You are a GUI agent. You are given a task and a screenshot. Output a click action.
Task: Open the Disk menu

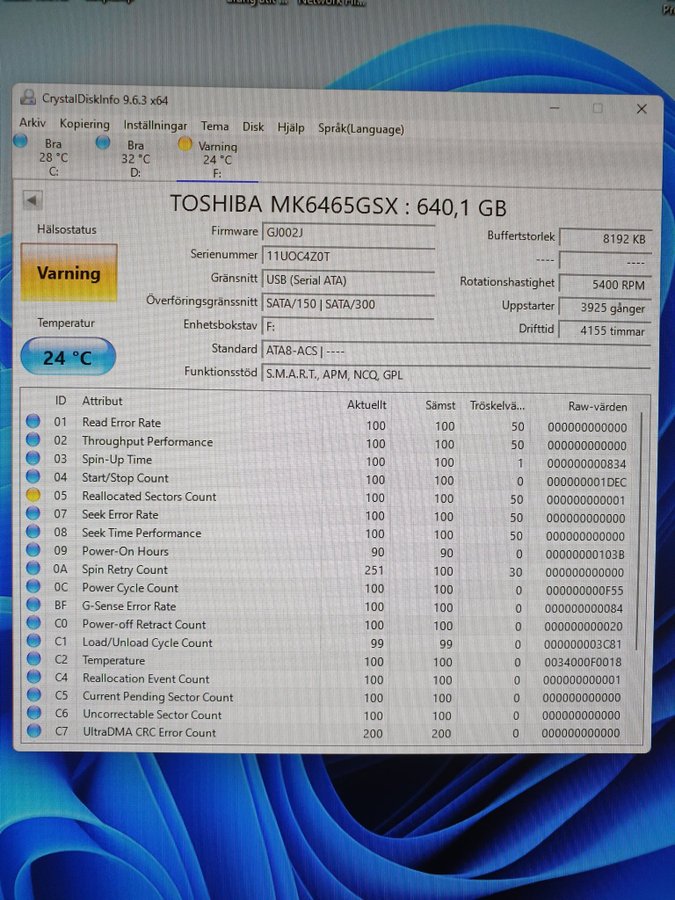(253, 127)
